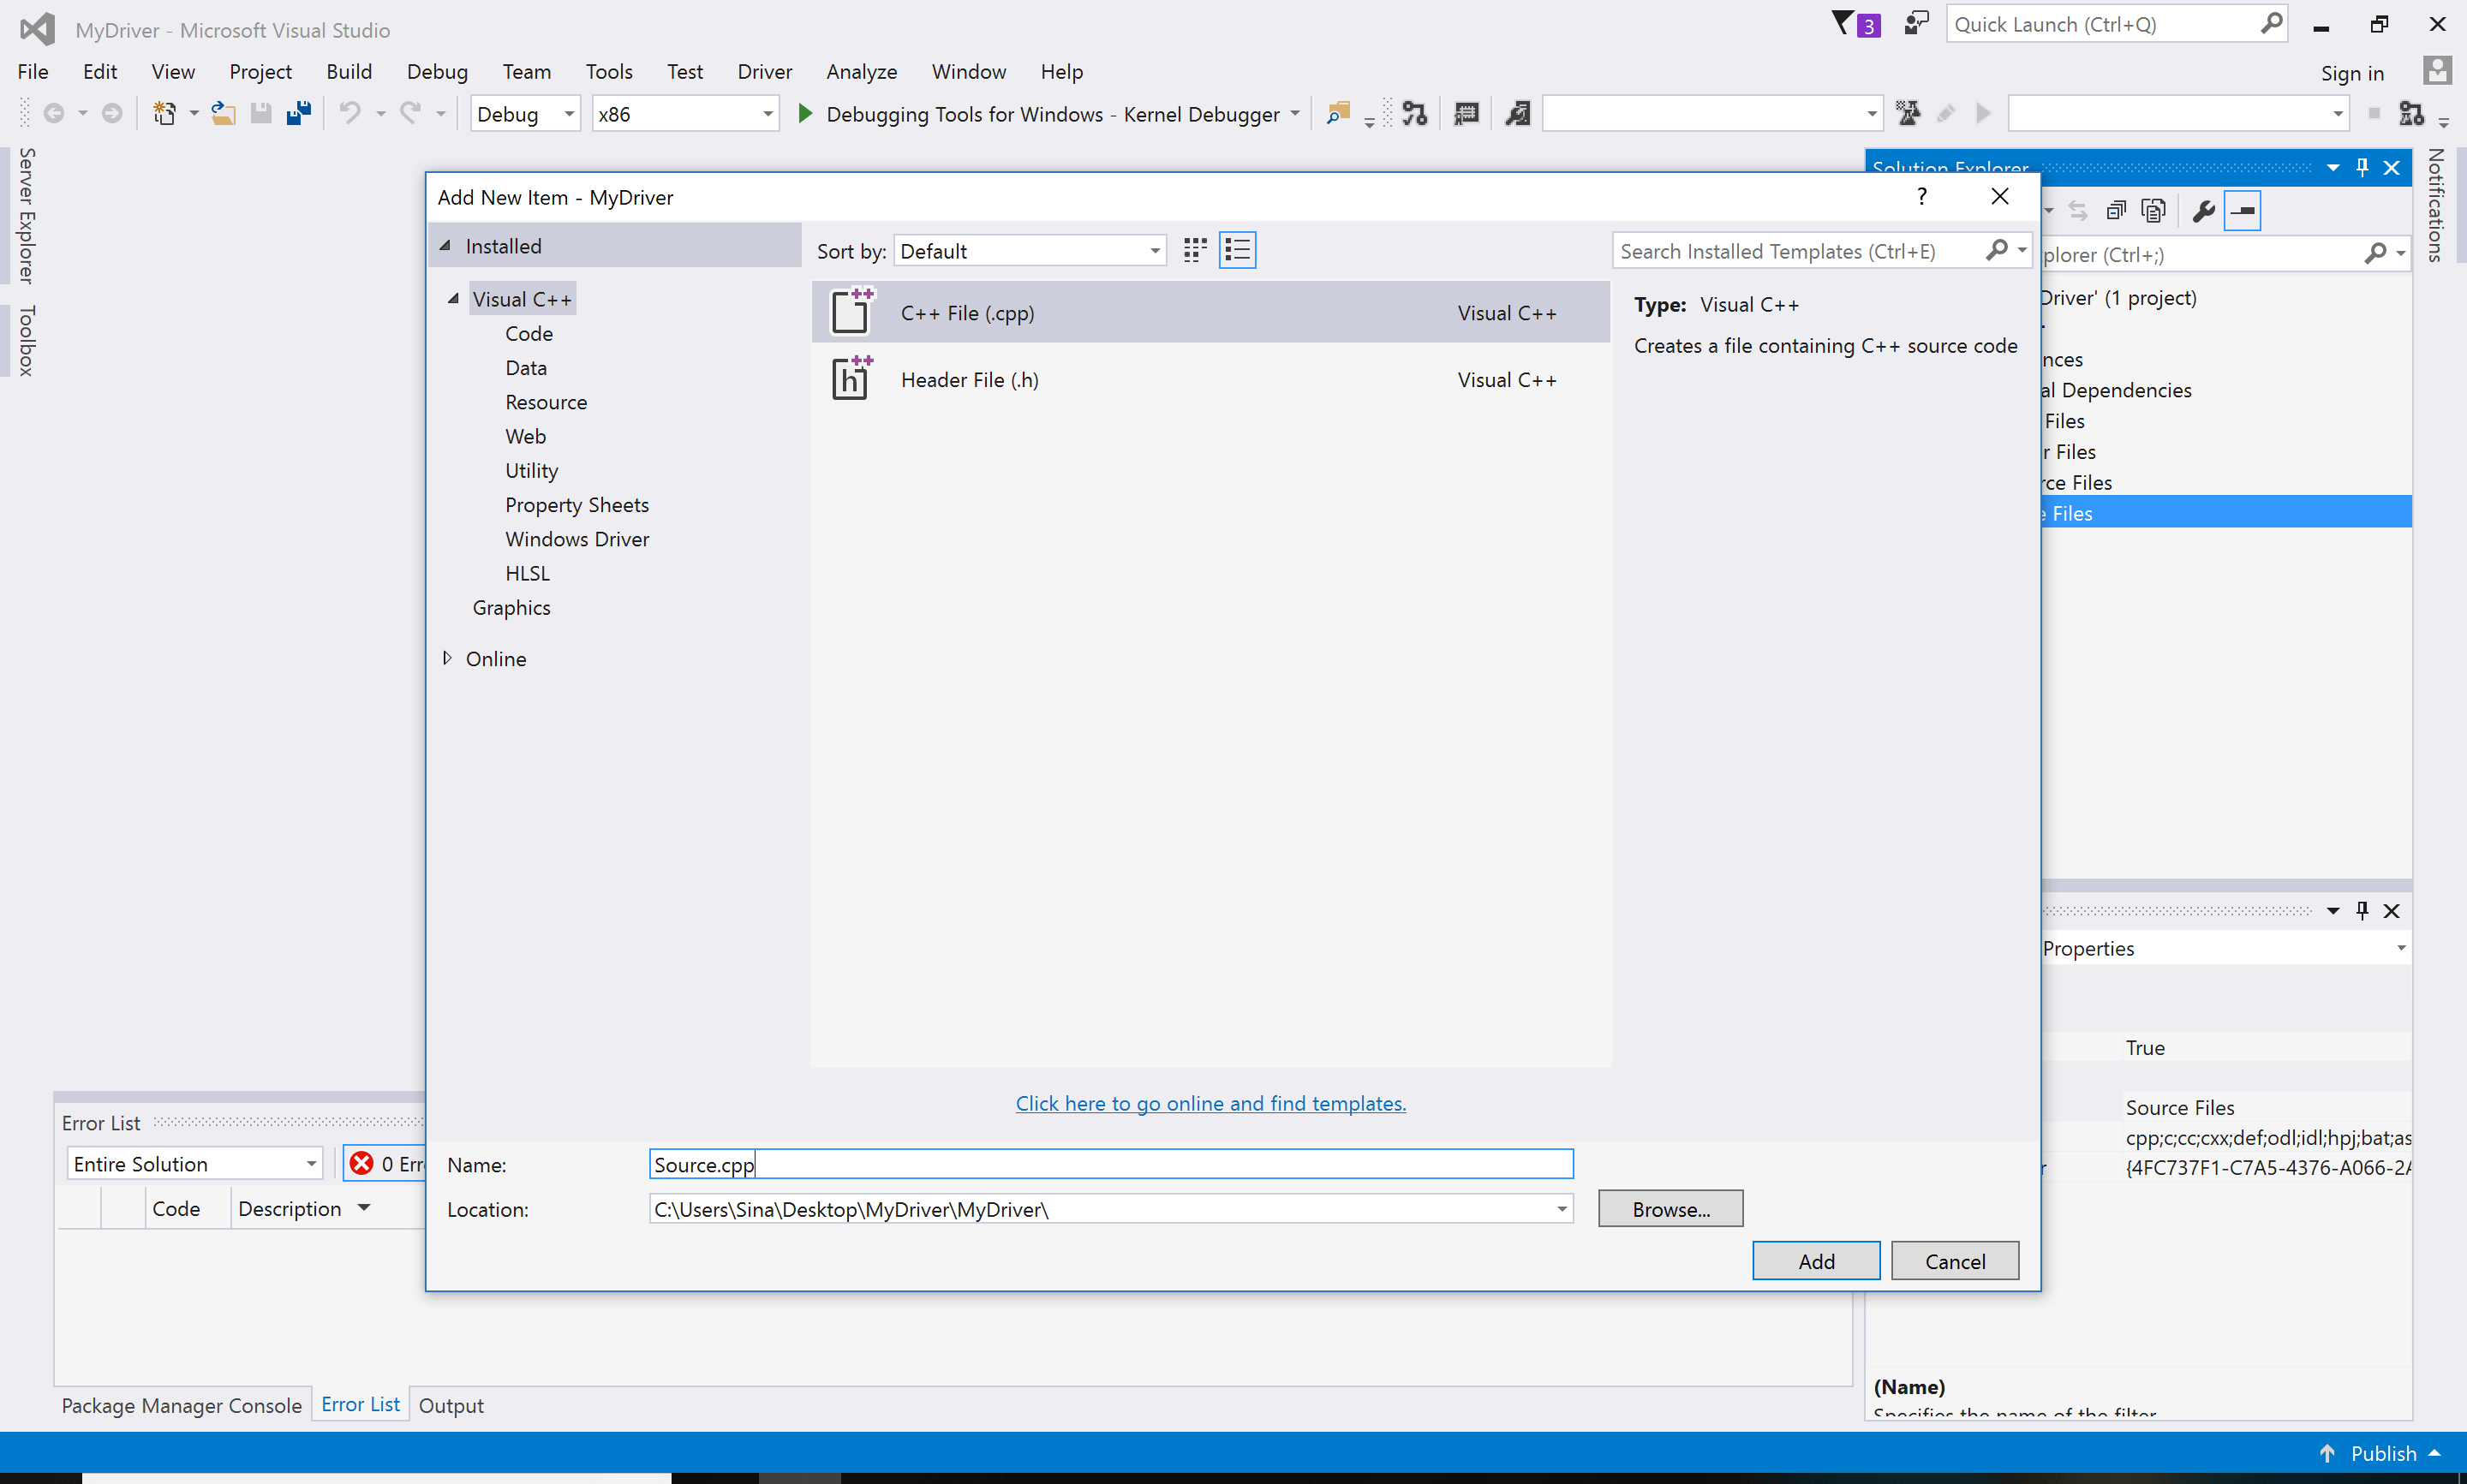The image size is (2467, 1484).
Task: Collapse the Visual C++ tree node
Action: pos(453,299)
